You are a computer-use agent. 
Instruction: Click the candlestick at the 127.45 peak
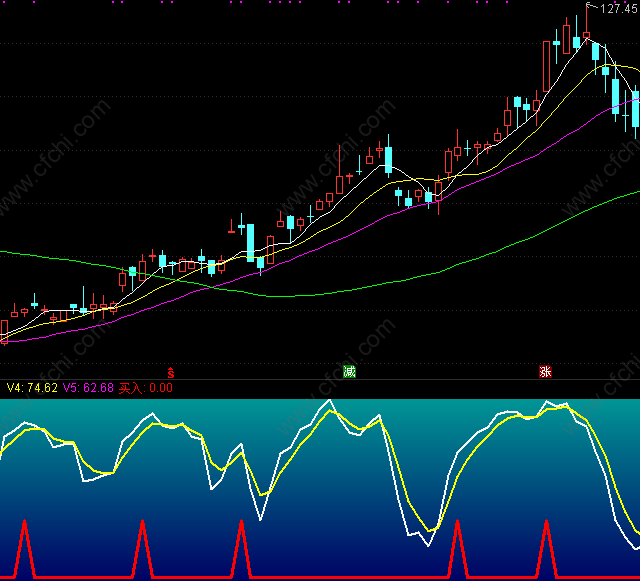coord(587,24)
